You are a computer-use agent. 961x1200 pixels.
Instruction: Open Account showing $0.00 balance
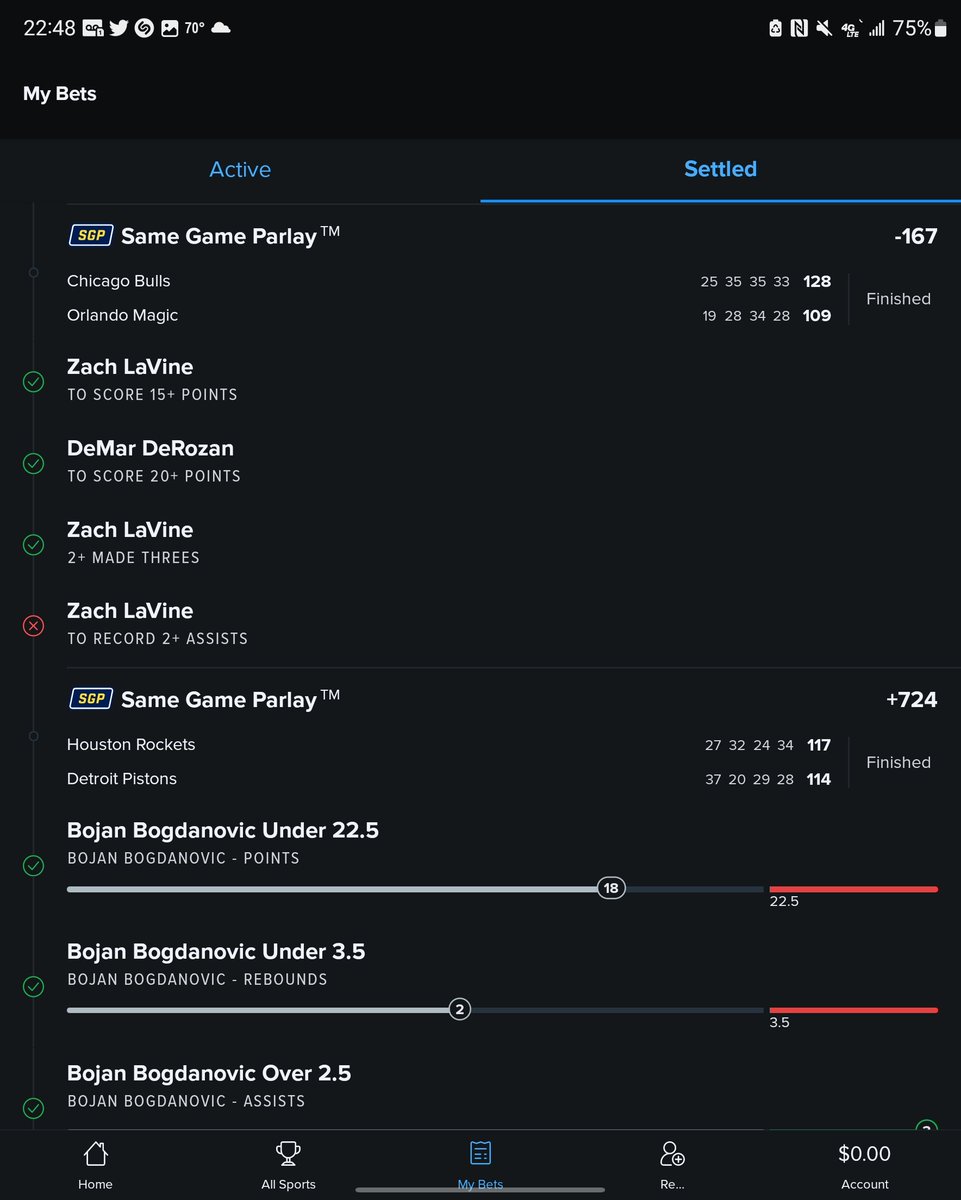tap(864, 1166)
